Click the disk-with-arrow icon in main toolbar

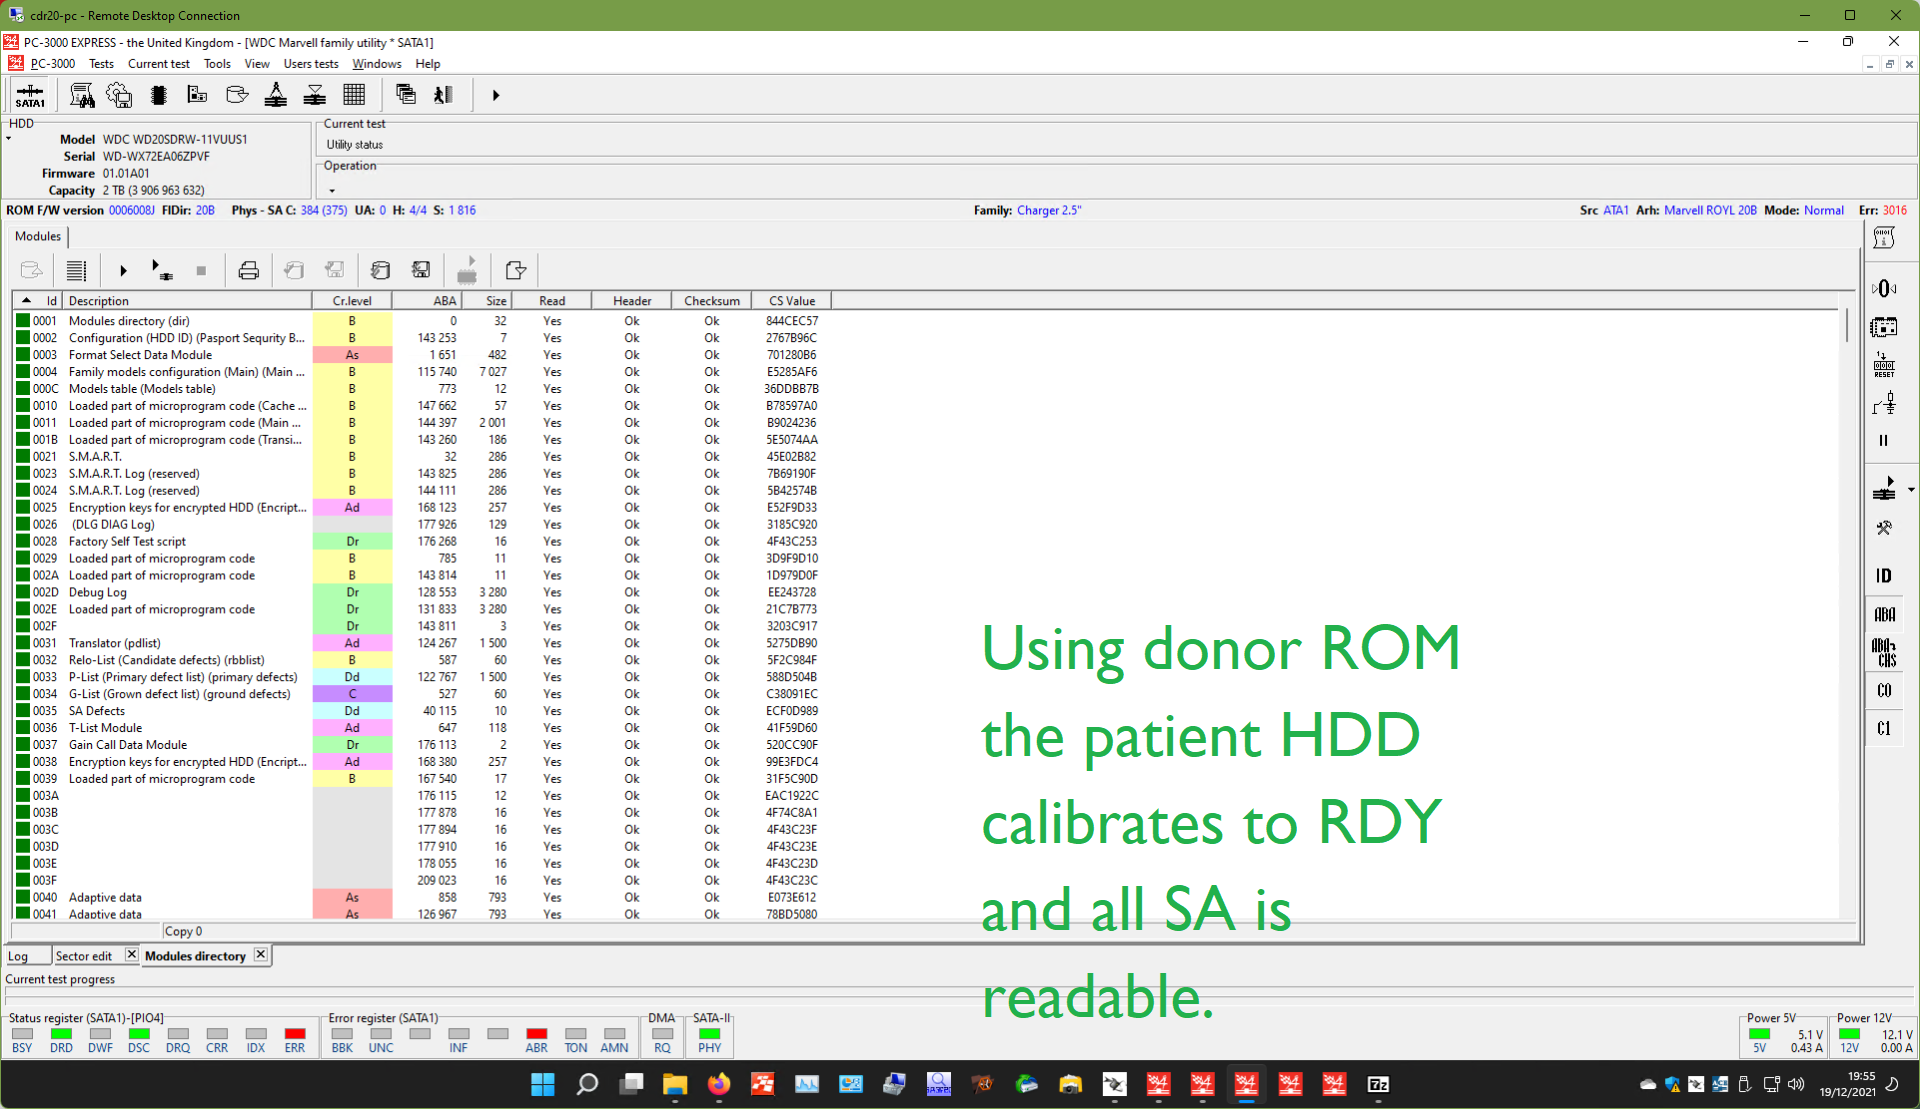(237, 95)
